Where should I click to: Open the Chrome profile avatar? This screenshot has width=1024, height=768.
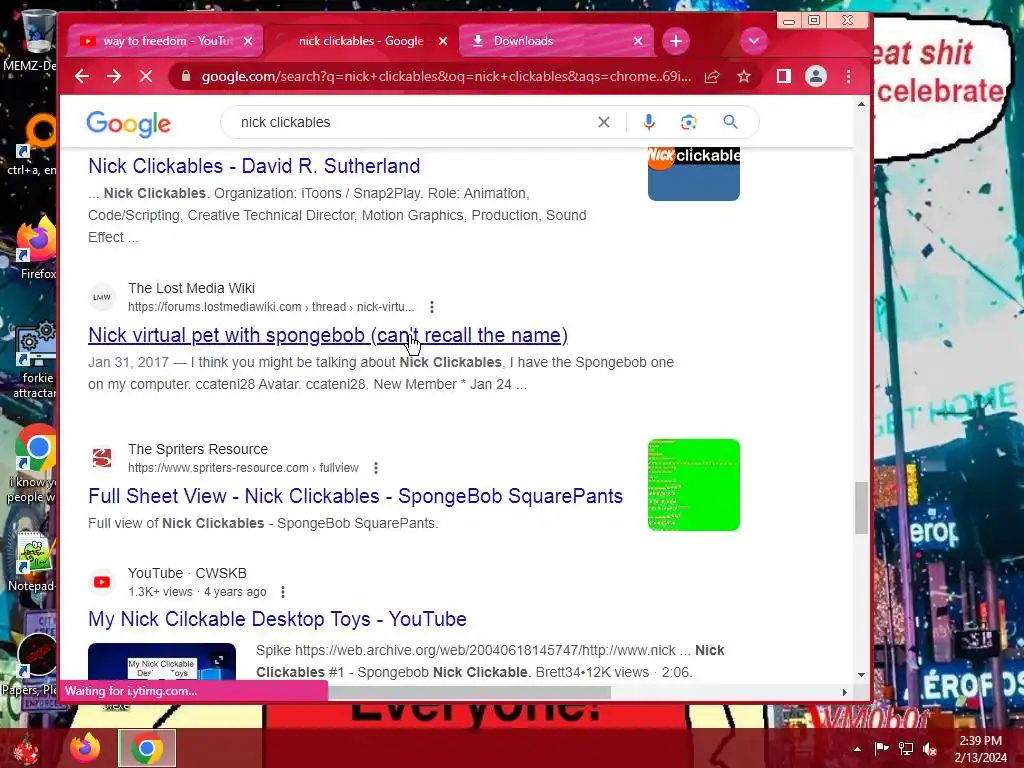(816, 76)
